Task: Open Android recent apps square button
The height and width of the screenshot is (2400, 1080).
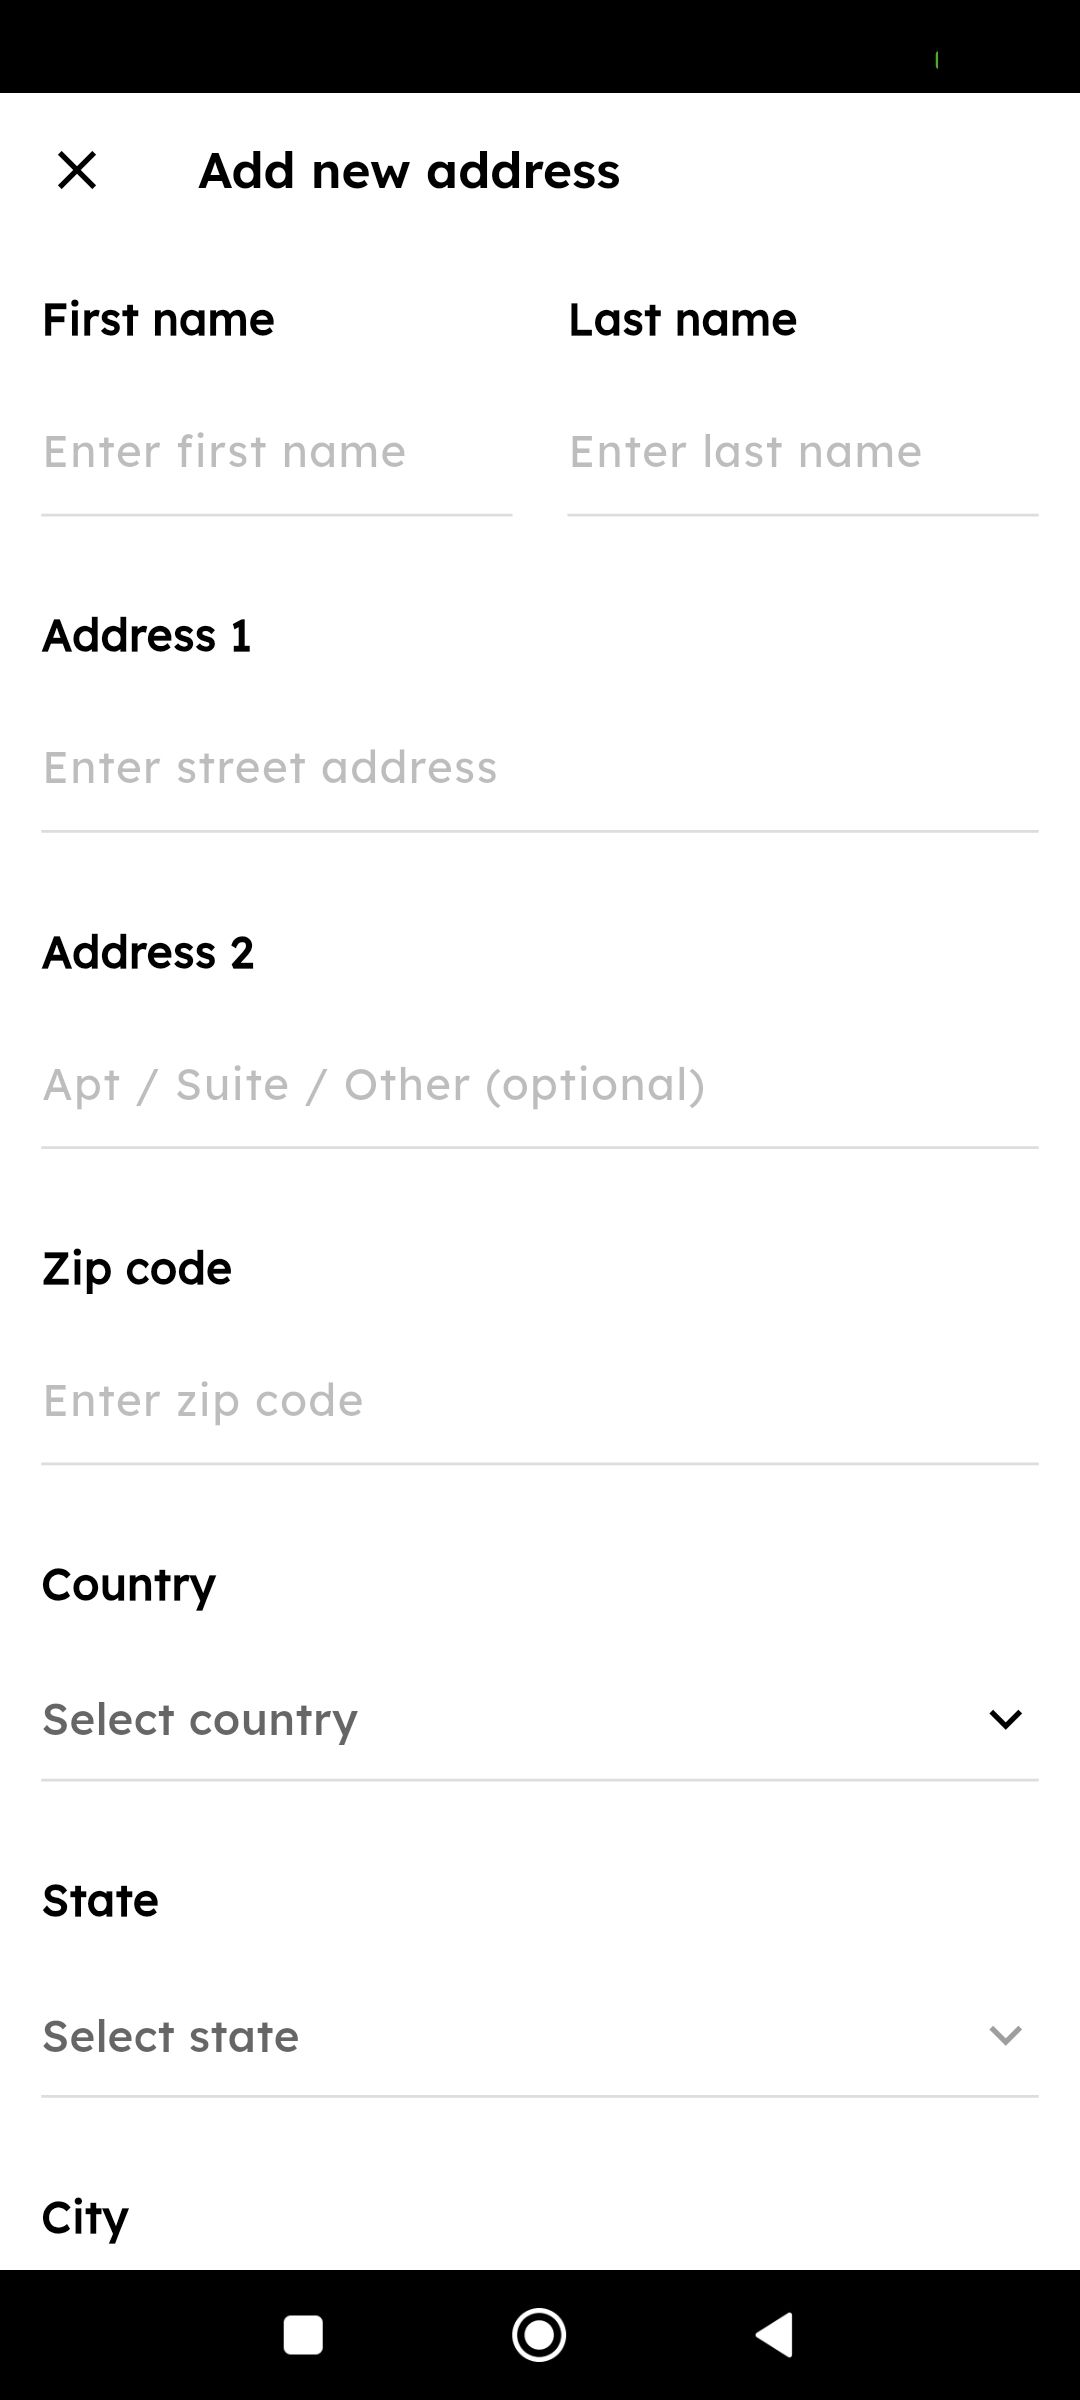Action: (303, 2335)
